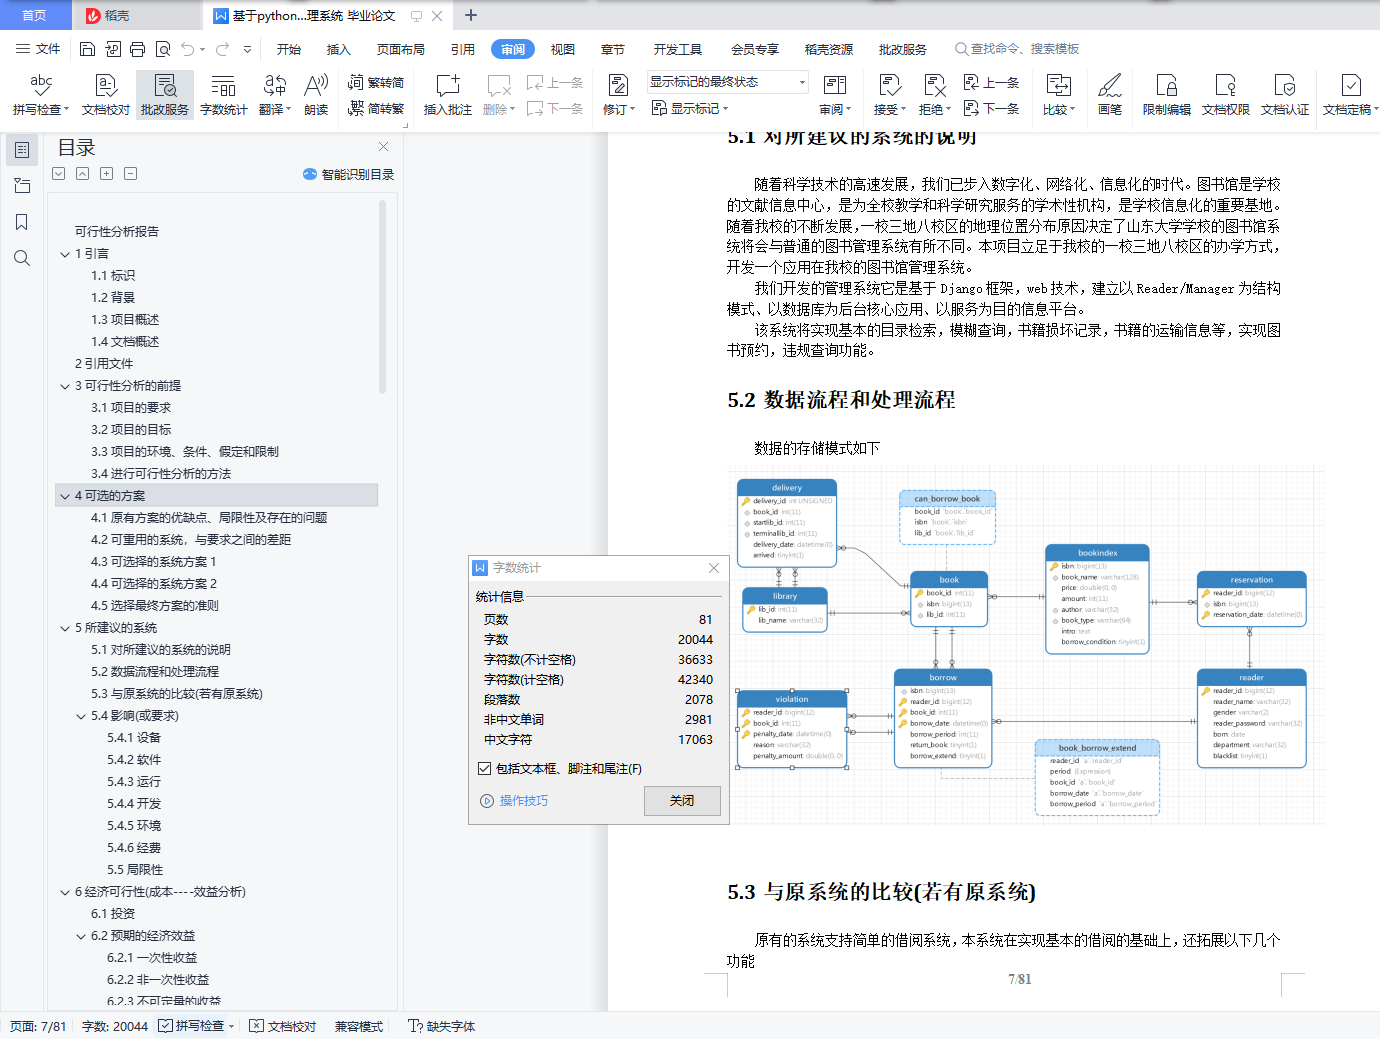The width and height of the screenshot is (1380, 1039).
Task: Click the 关闭 button in 字数统计 dialog
Action: pyautogui.click(x=682, y=800)
